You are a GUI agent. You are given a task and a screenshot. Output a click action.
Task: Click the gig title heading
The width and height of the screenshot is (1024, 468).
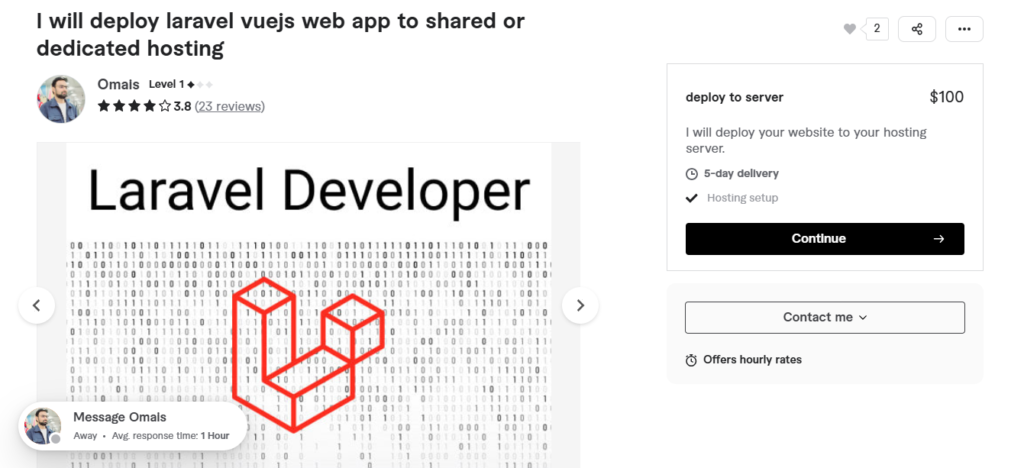click(280, 35)
